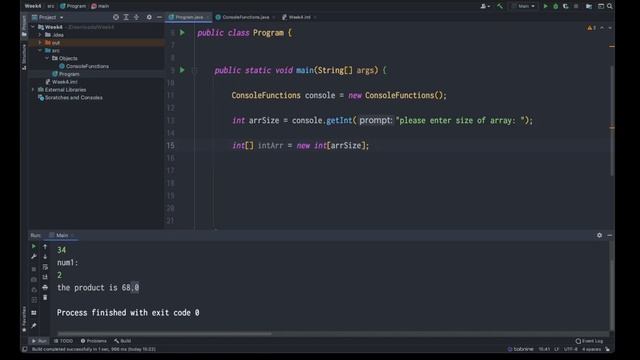Collapse all in Project panel toolbar
Screen dimensions: 640x360
(136, 17)
